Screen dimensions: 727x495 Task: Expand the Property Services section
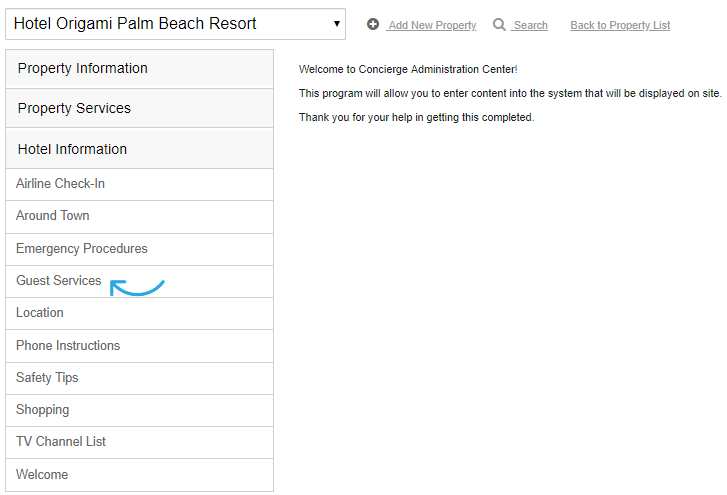(x=140, y=108)
